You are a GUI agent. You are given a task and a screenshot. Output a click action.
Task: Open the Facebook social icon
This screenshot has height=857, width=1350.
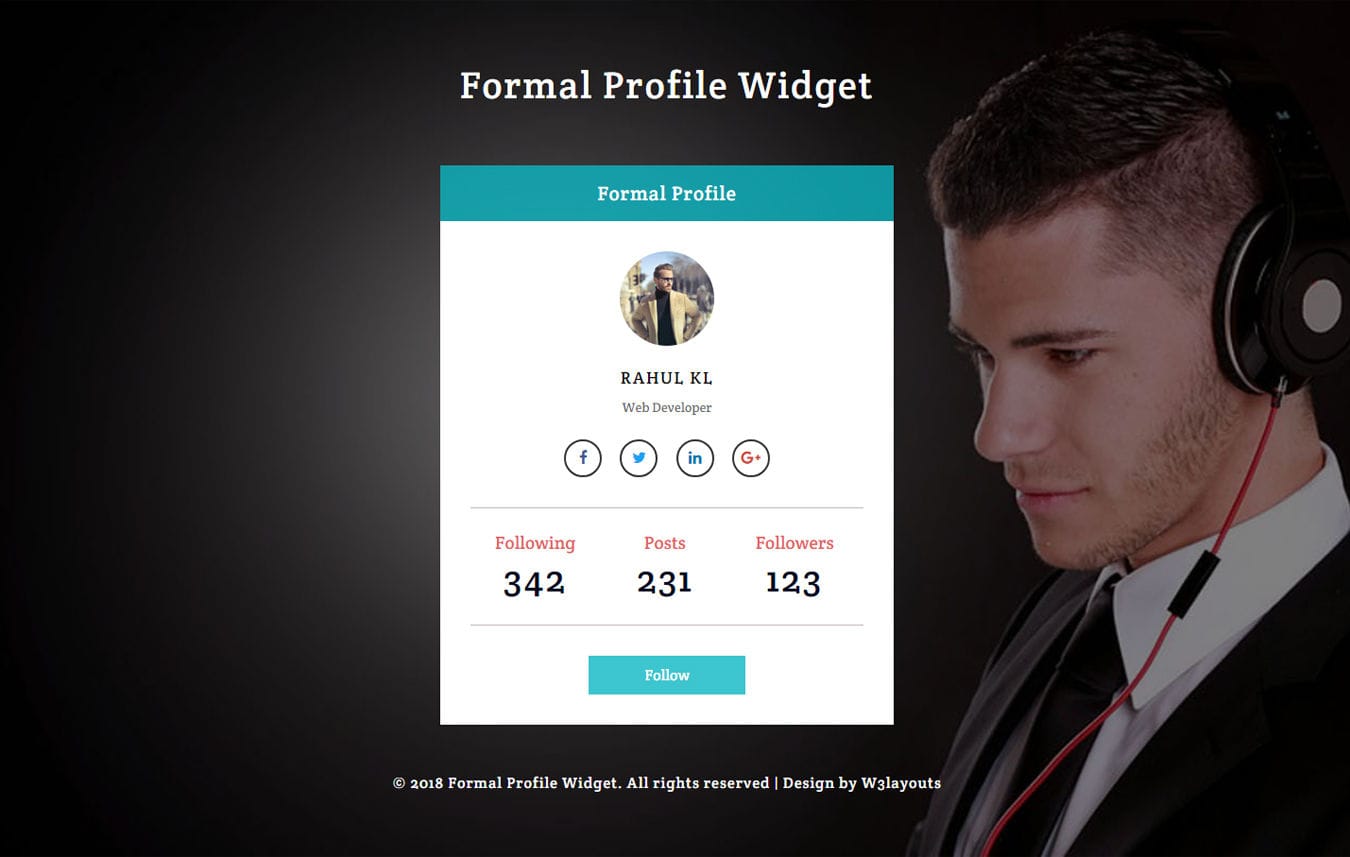(x=583, y=458)
